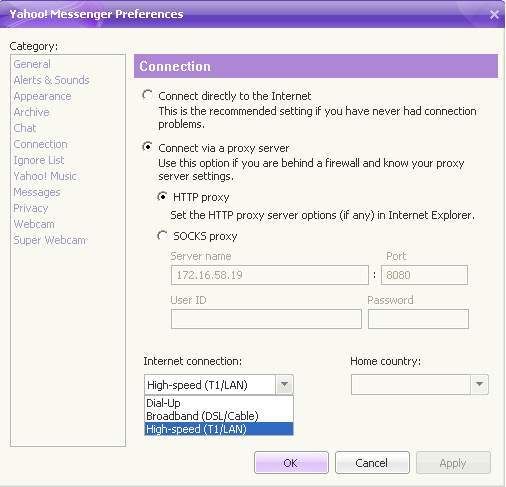Open the Privacy category
Viewport: 506px width, 487px height.
[31, 208]
